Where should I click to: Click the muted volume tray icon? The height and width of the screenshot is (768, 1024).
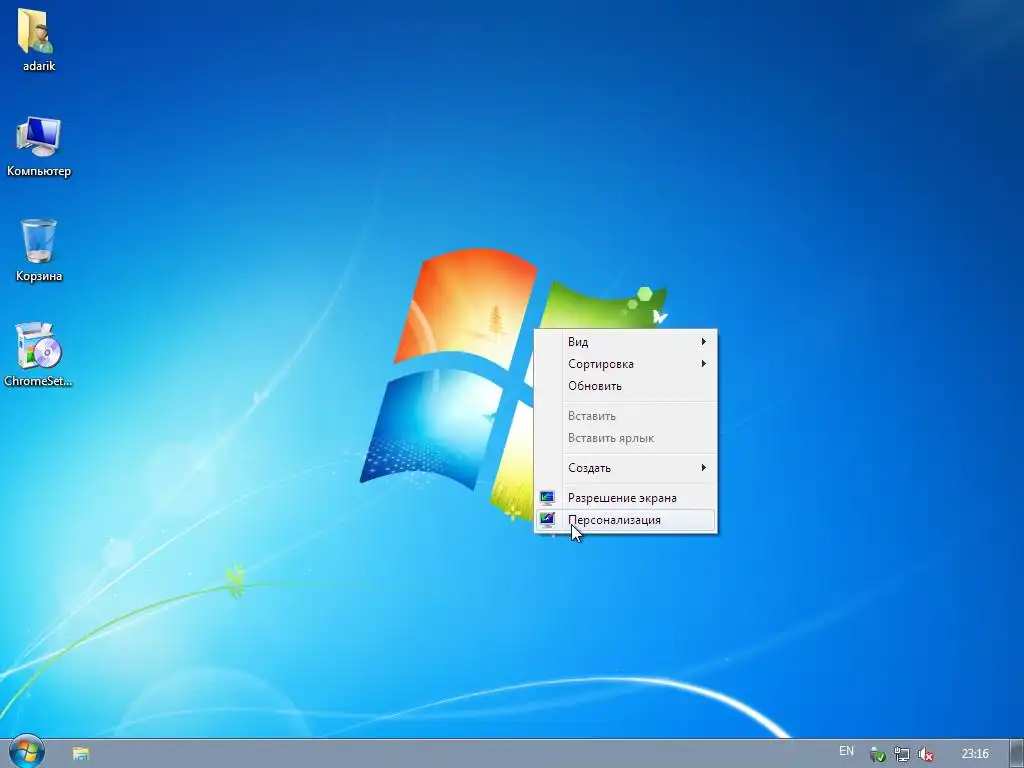click(925, 754)
